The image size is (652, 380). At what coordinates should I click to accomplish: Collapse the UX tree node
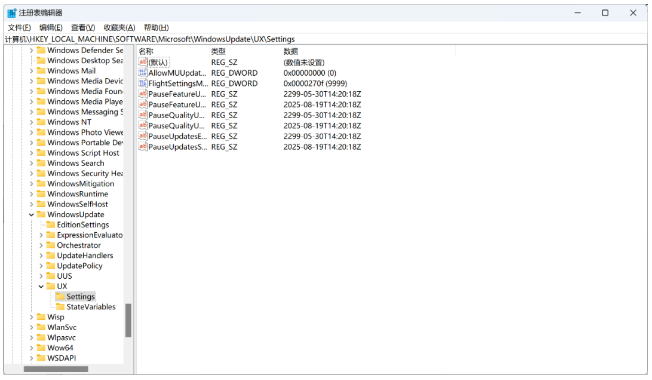pyautogui.click(x=41, y=286)
